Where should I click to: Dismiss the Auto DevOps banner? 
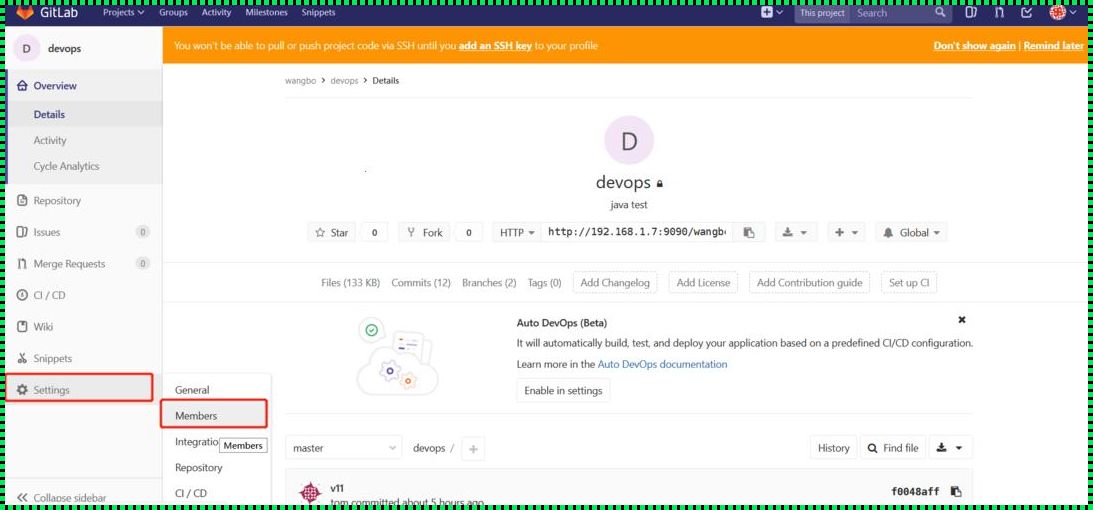[x=962, y=320]
